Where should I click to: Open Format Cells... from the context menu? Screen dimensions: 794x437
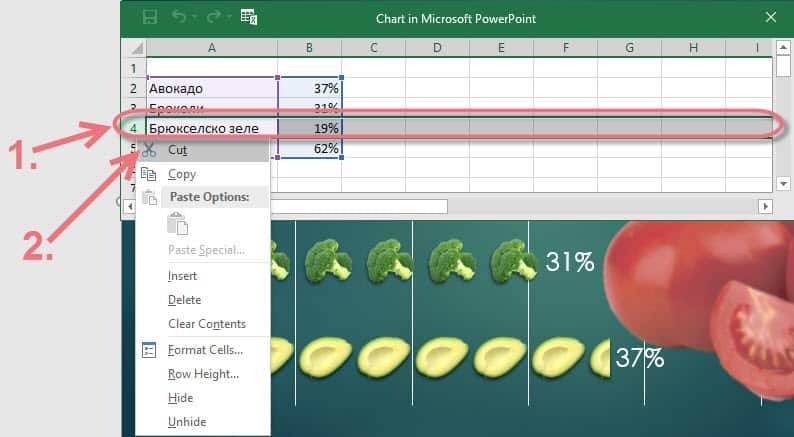tap(203, 350)
